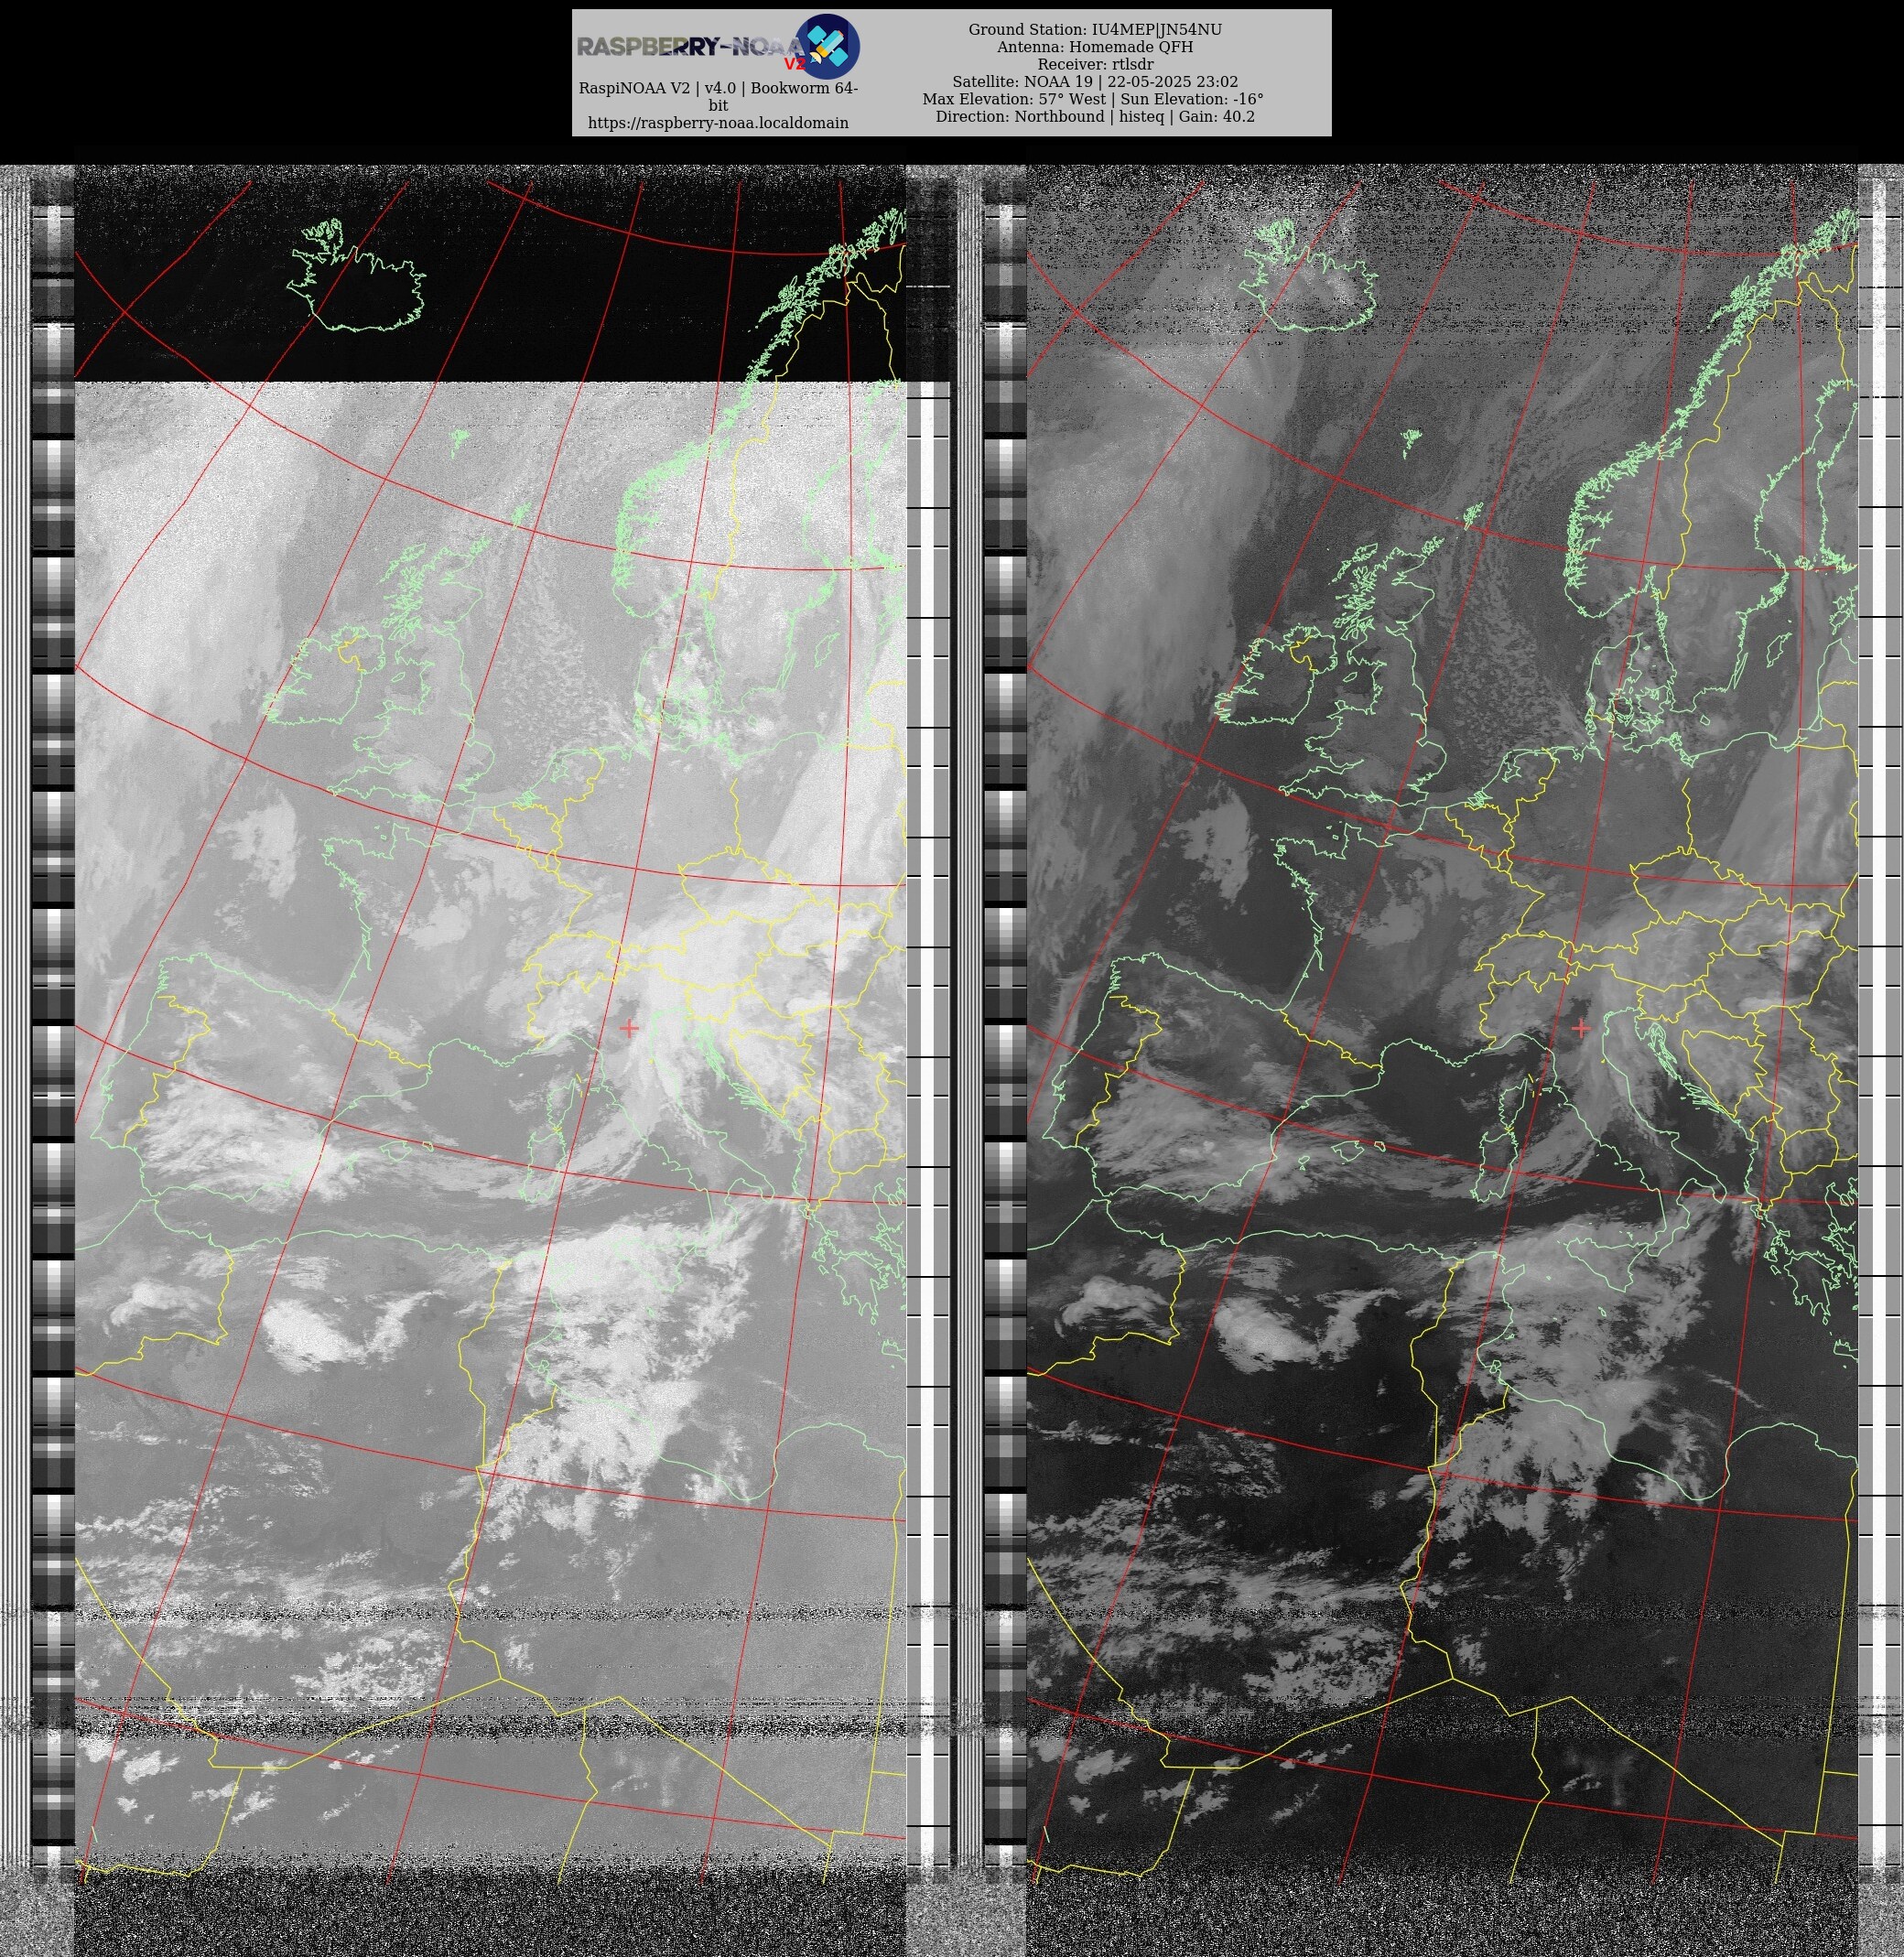Click 'Direction: Northbound | histeq | Gain: 40.2'
Screen dimensions: 1904x1957
tap(1095, 116)
